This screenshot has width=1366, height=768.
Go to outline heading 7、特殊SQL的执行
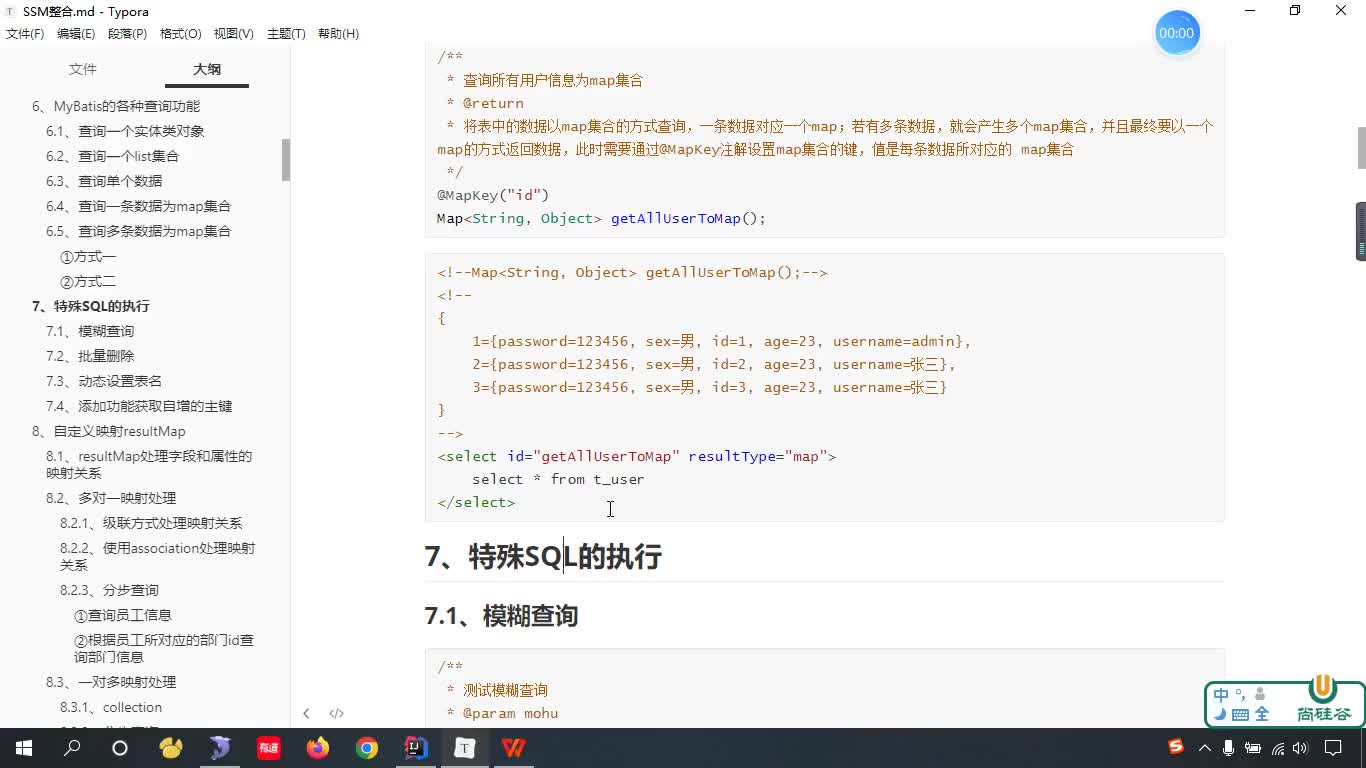click(90, 306)
